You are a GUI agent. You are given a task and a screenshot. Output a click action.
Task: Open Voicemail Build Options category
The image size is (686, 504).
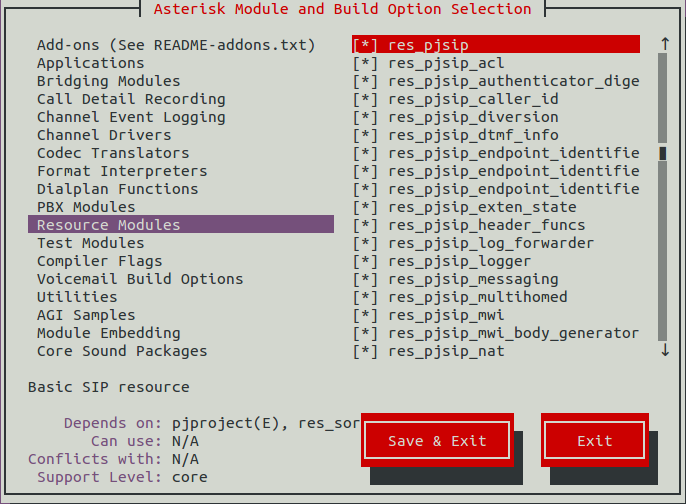[140, 279]
